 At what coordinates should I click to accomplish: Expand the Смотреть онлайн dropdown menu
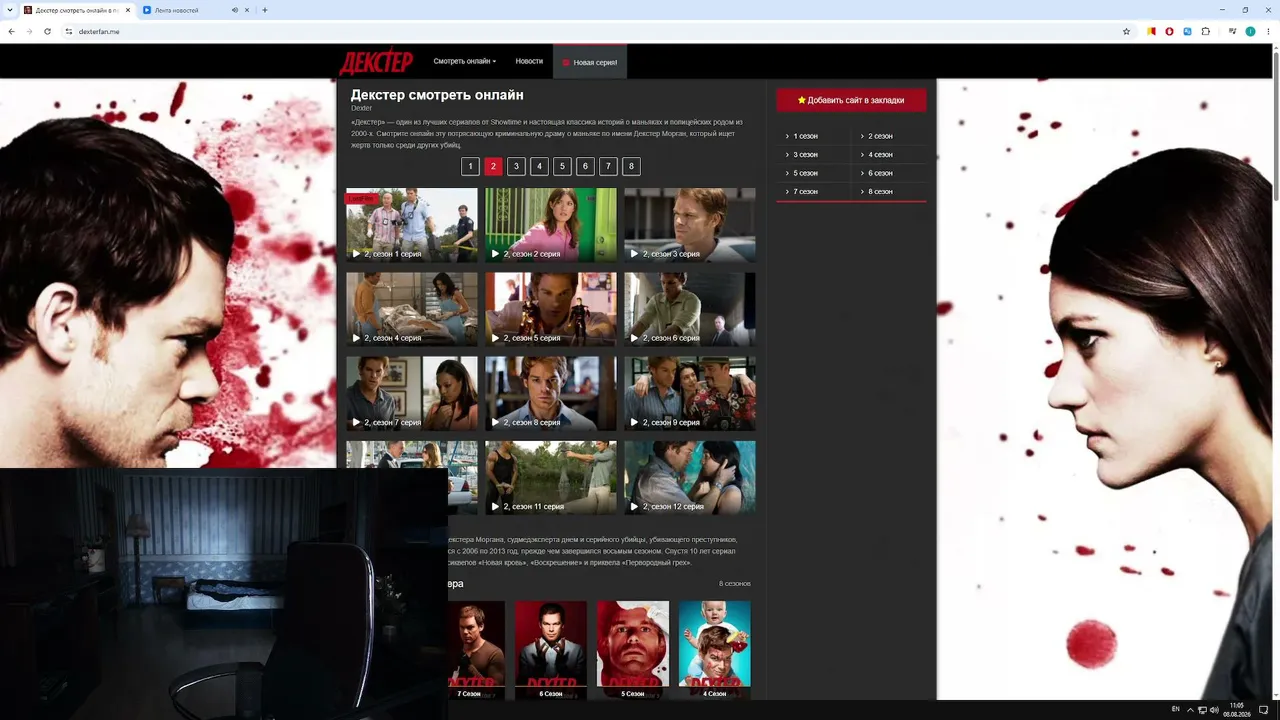point(464,62)
